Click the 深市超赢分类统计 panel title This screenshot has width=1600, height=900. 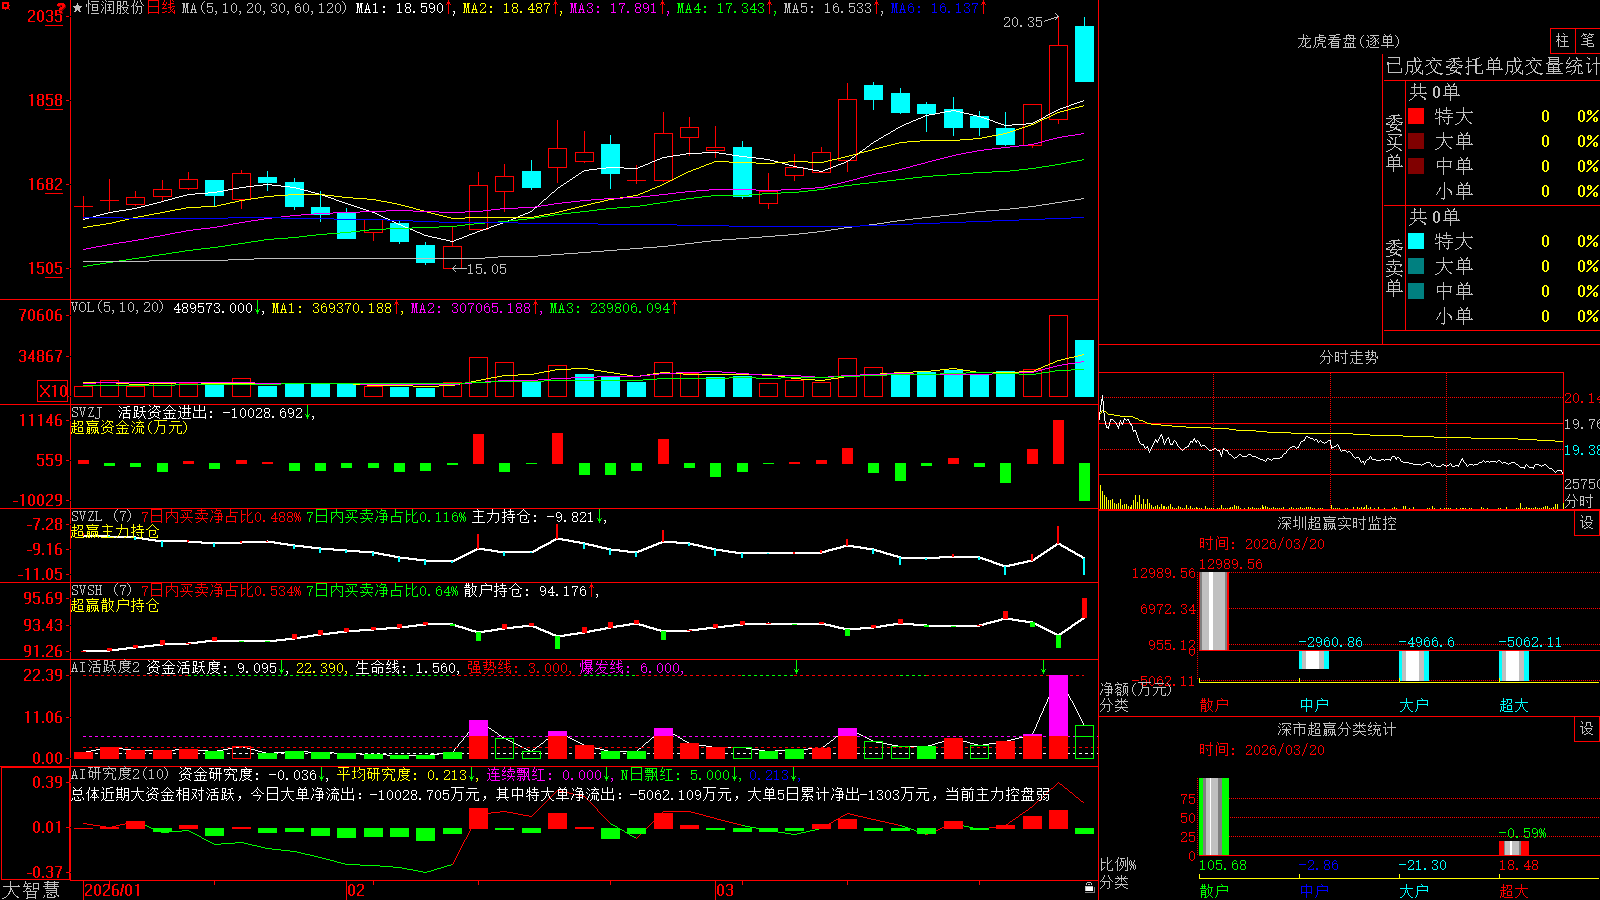pos(1336,729)
